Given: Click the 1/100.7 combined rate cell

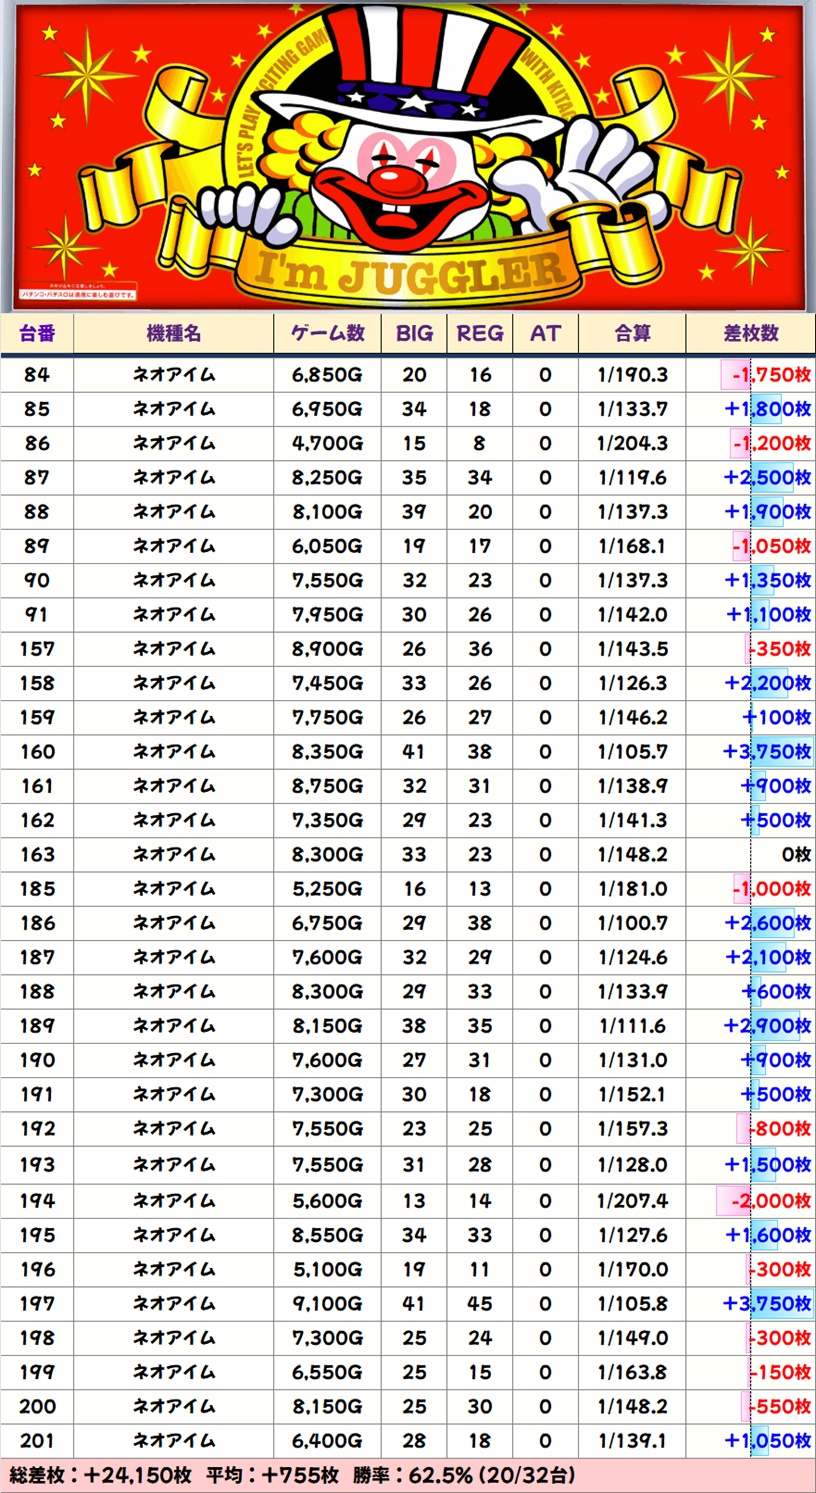Looking at the screenshot, I should point(632,923).
